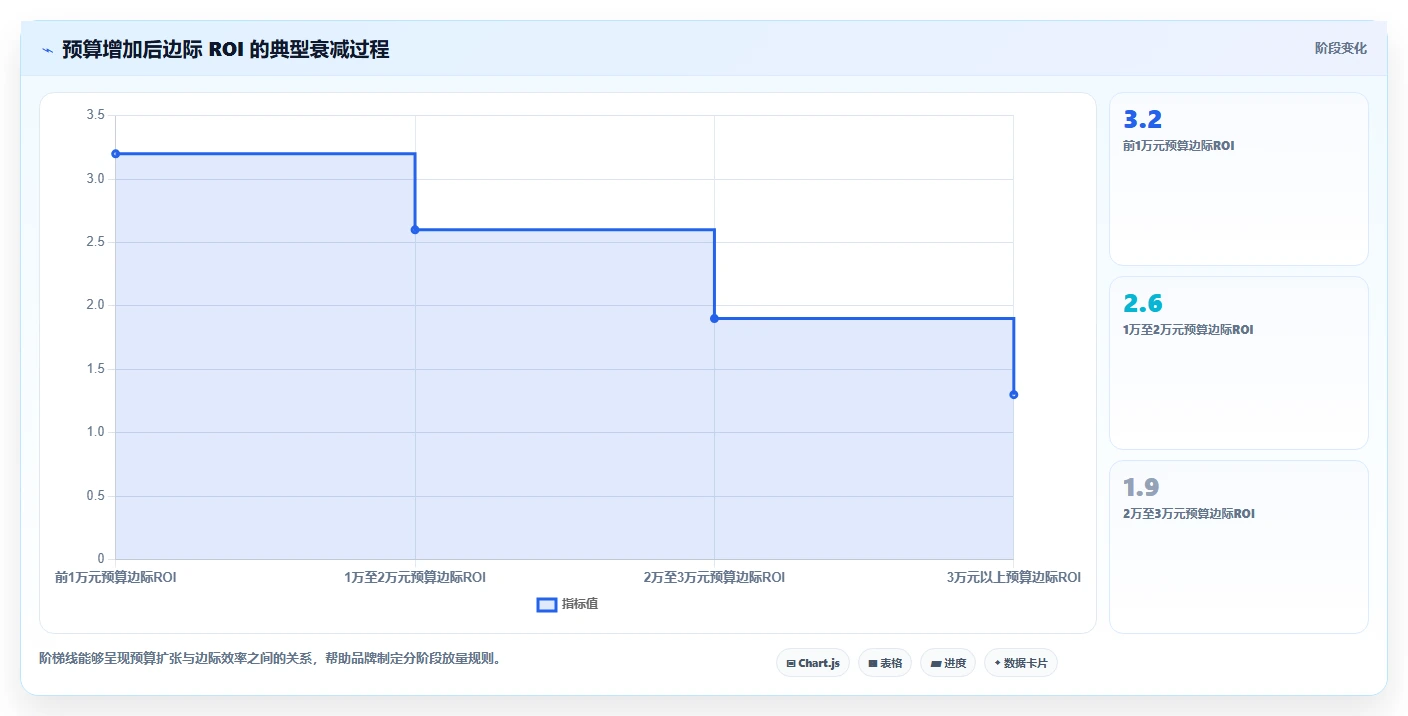1408x716 pixels.
Task: Click the footnote text about 阶梯线
Action: tap(270, 659)
